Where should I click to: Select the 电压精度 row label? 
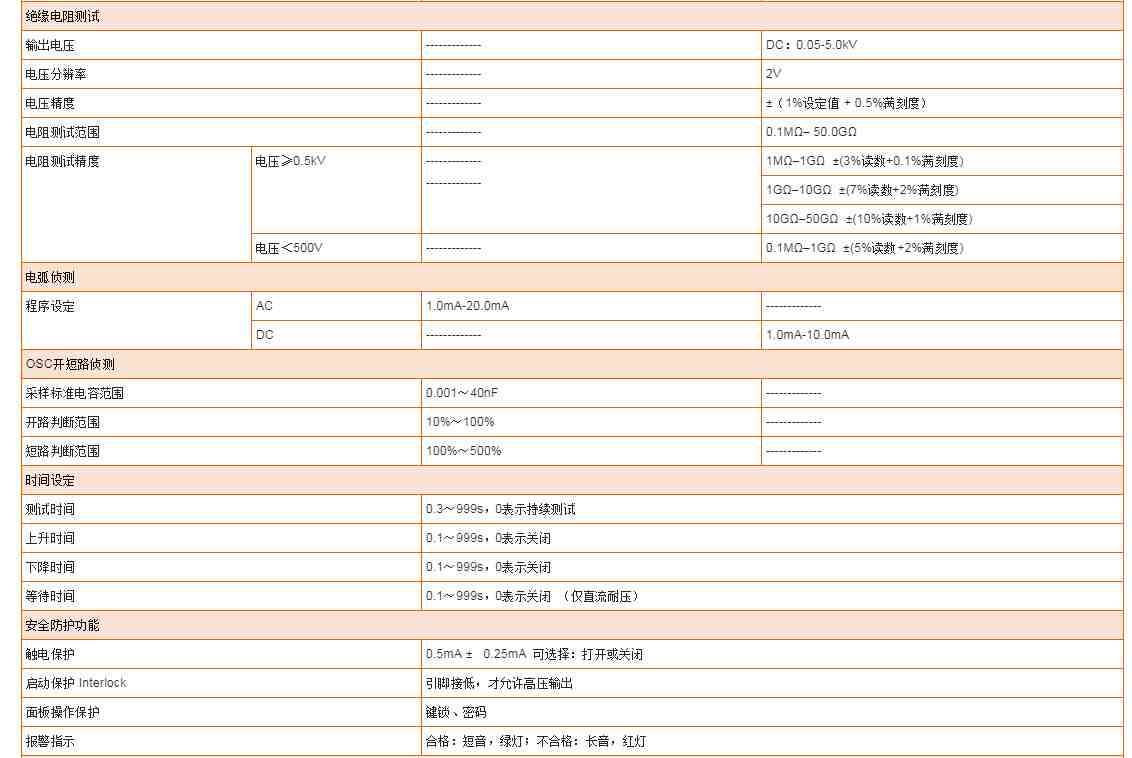50,103
